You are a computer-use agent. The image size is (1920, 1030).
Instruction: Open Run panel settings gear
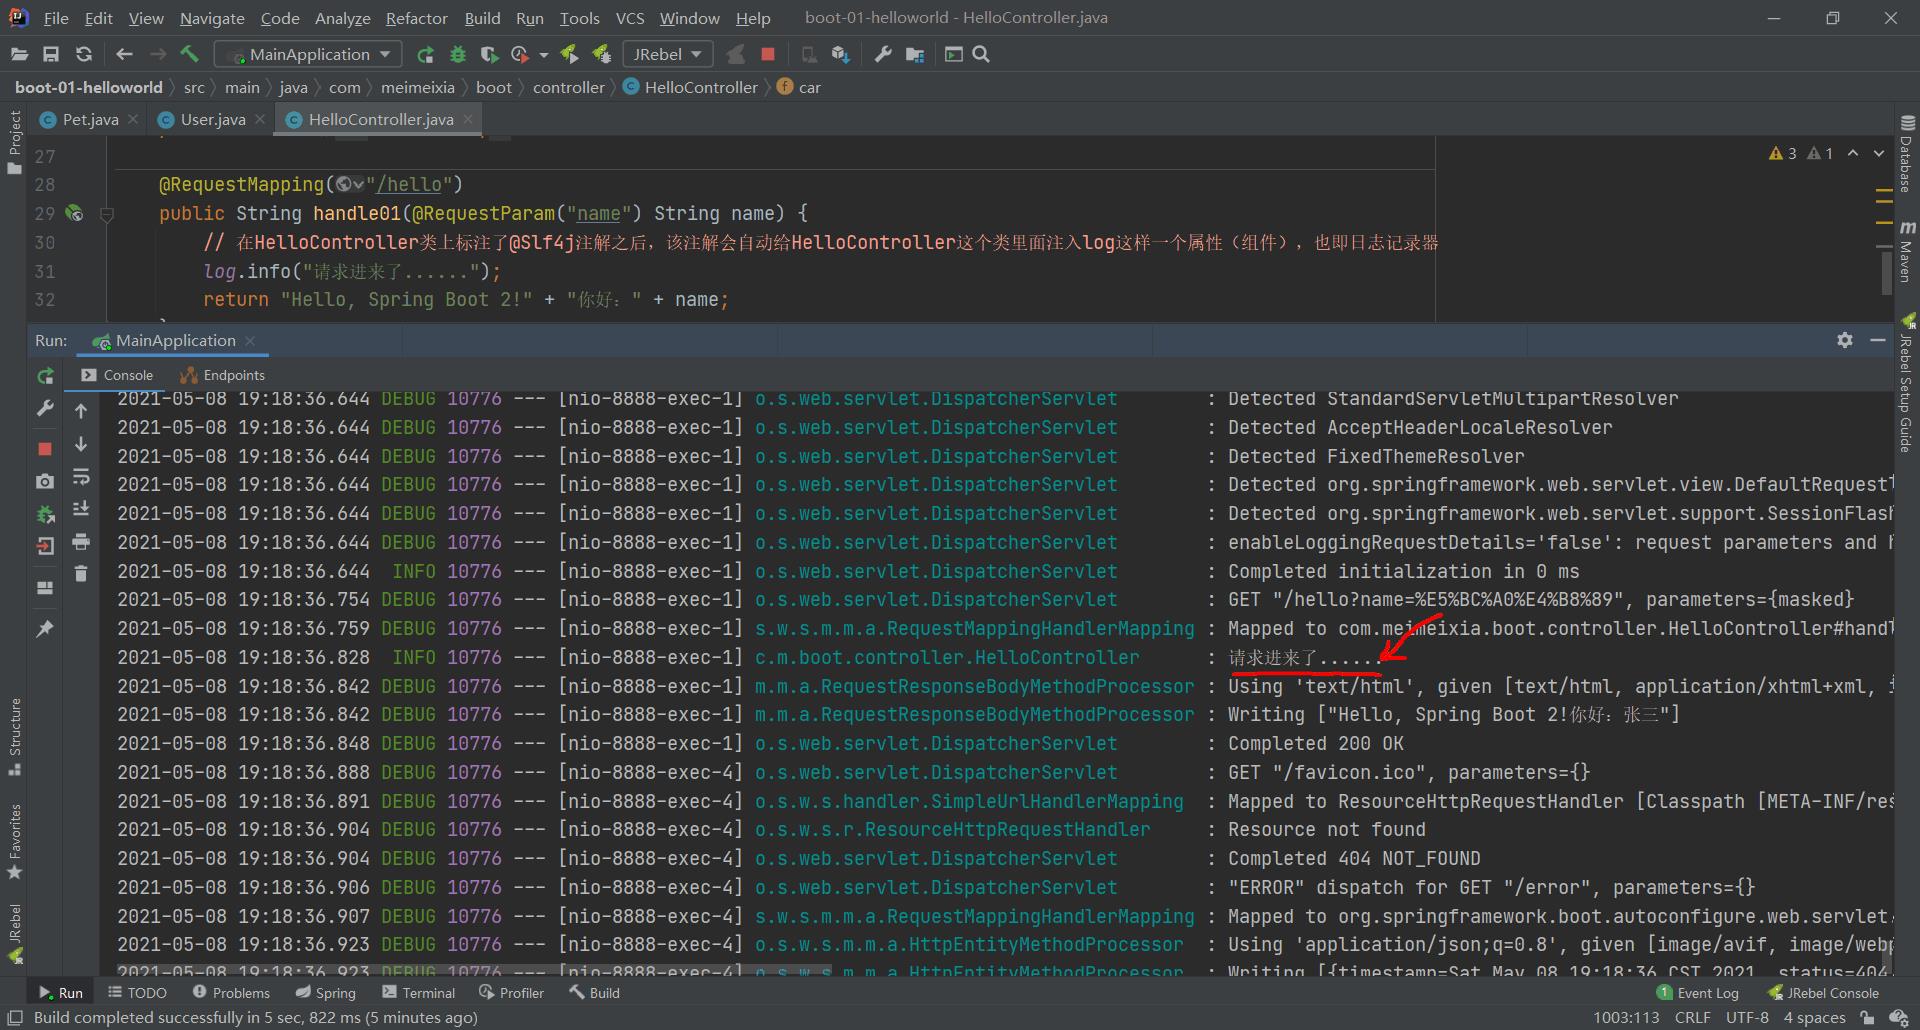tap(1845, 340)
